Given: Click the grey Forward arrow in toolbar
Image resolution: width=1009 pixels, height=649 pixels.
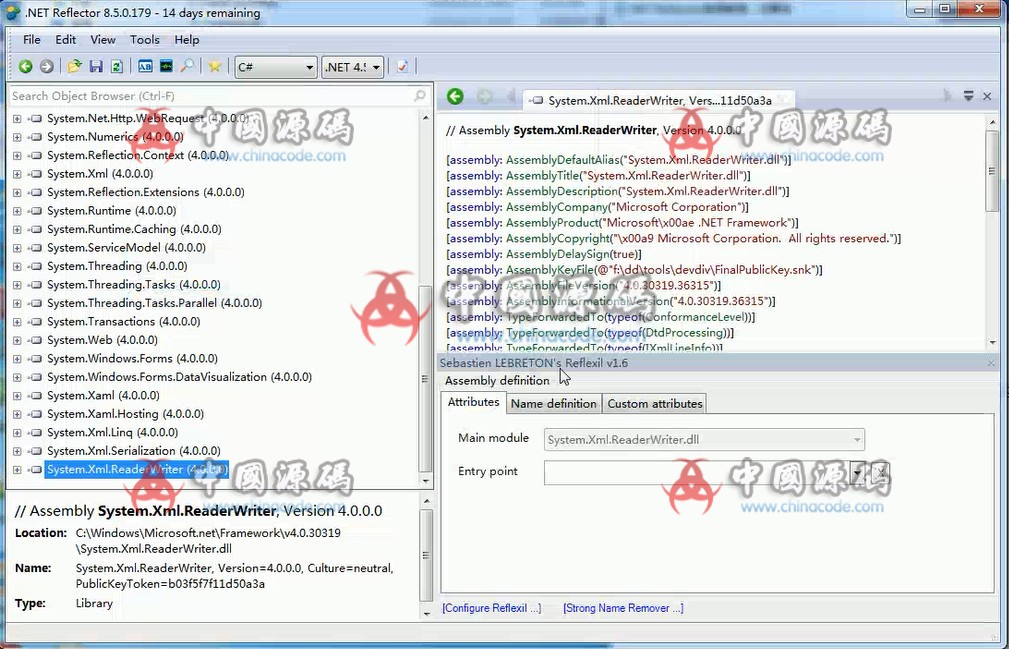Looking at the screenshot, I should (x=46, y=66).
